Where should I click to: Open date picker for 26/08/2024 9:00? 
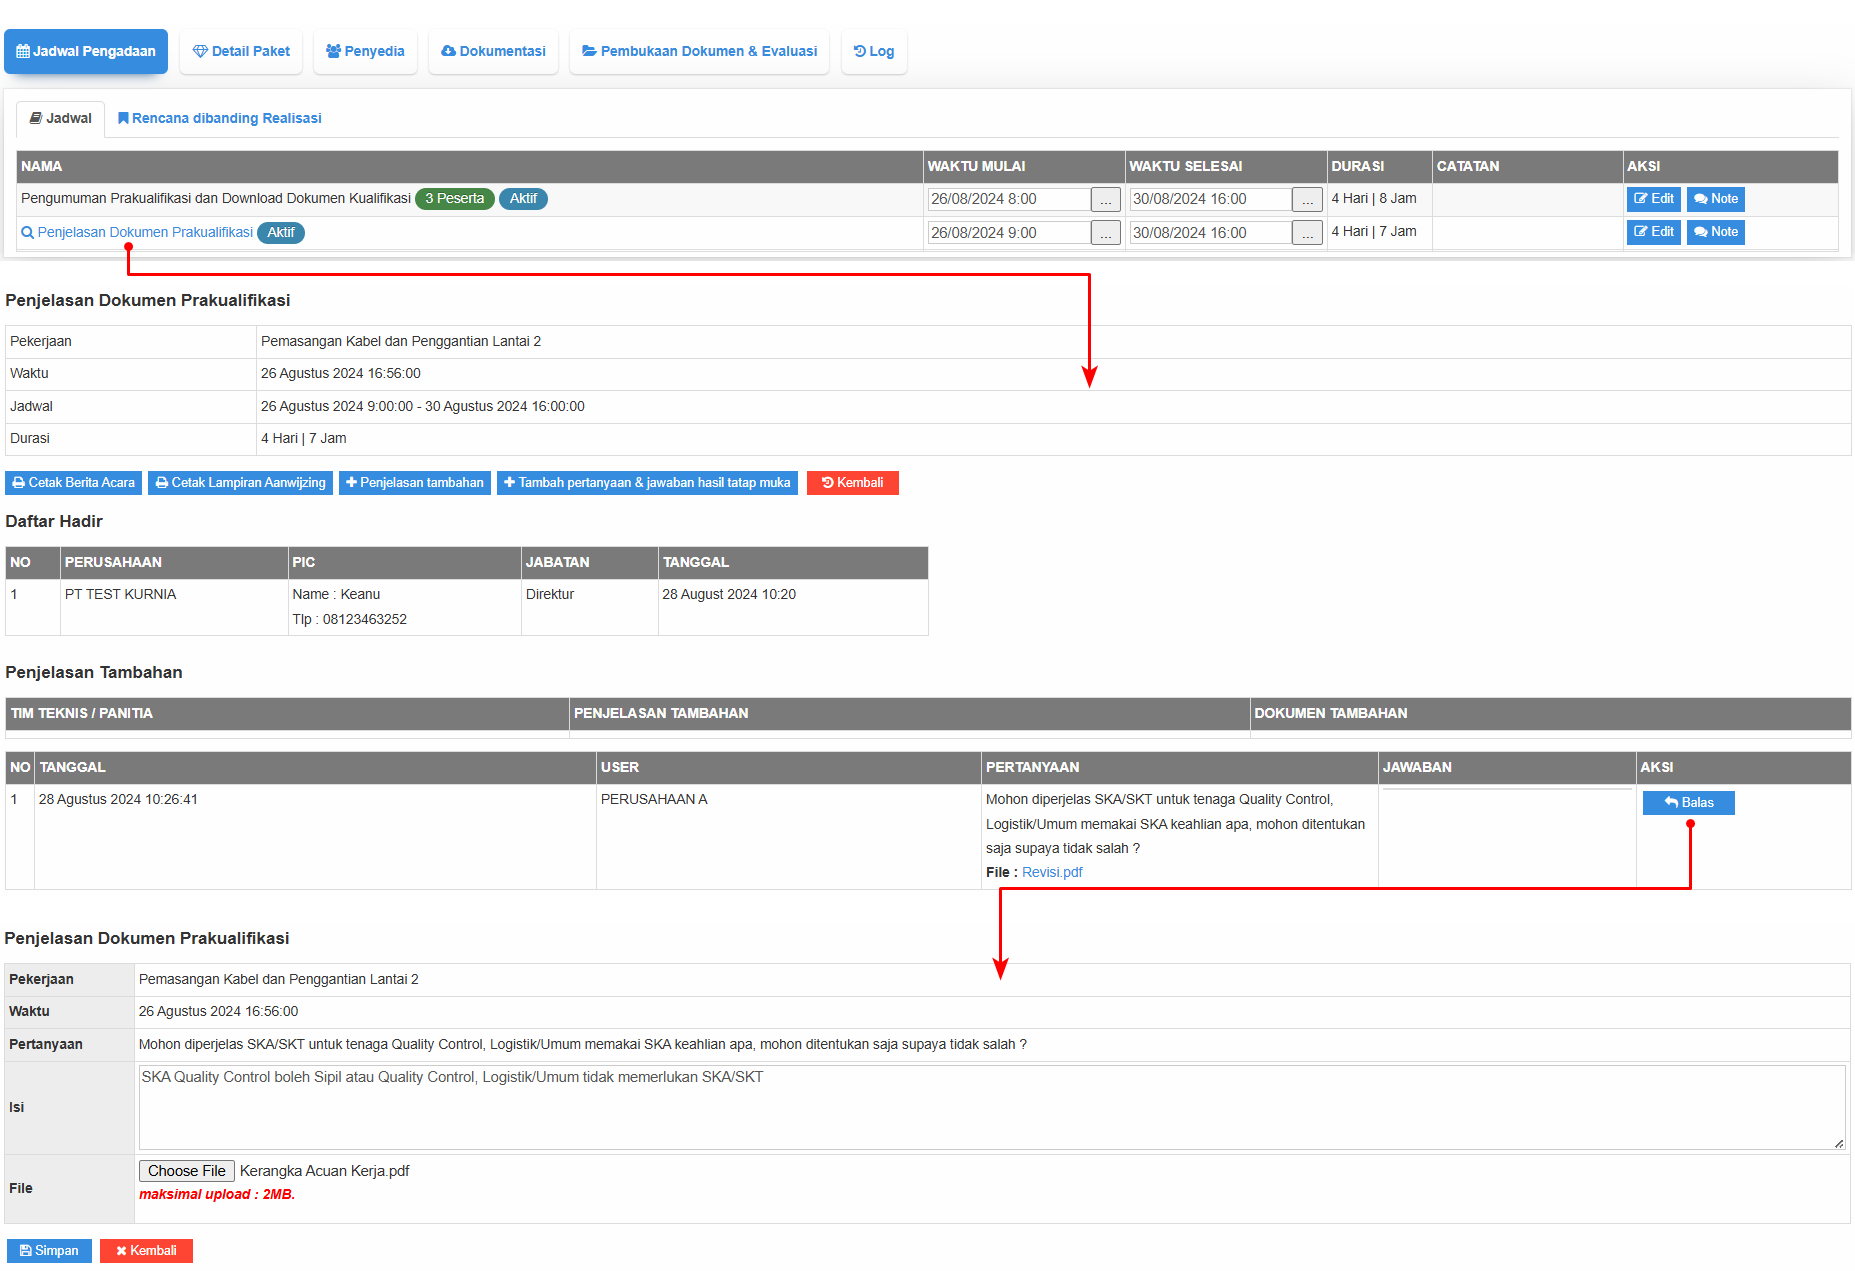pyautogui.click(x=1105, y=233)
